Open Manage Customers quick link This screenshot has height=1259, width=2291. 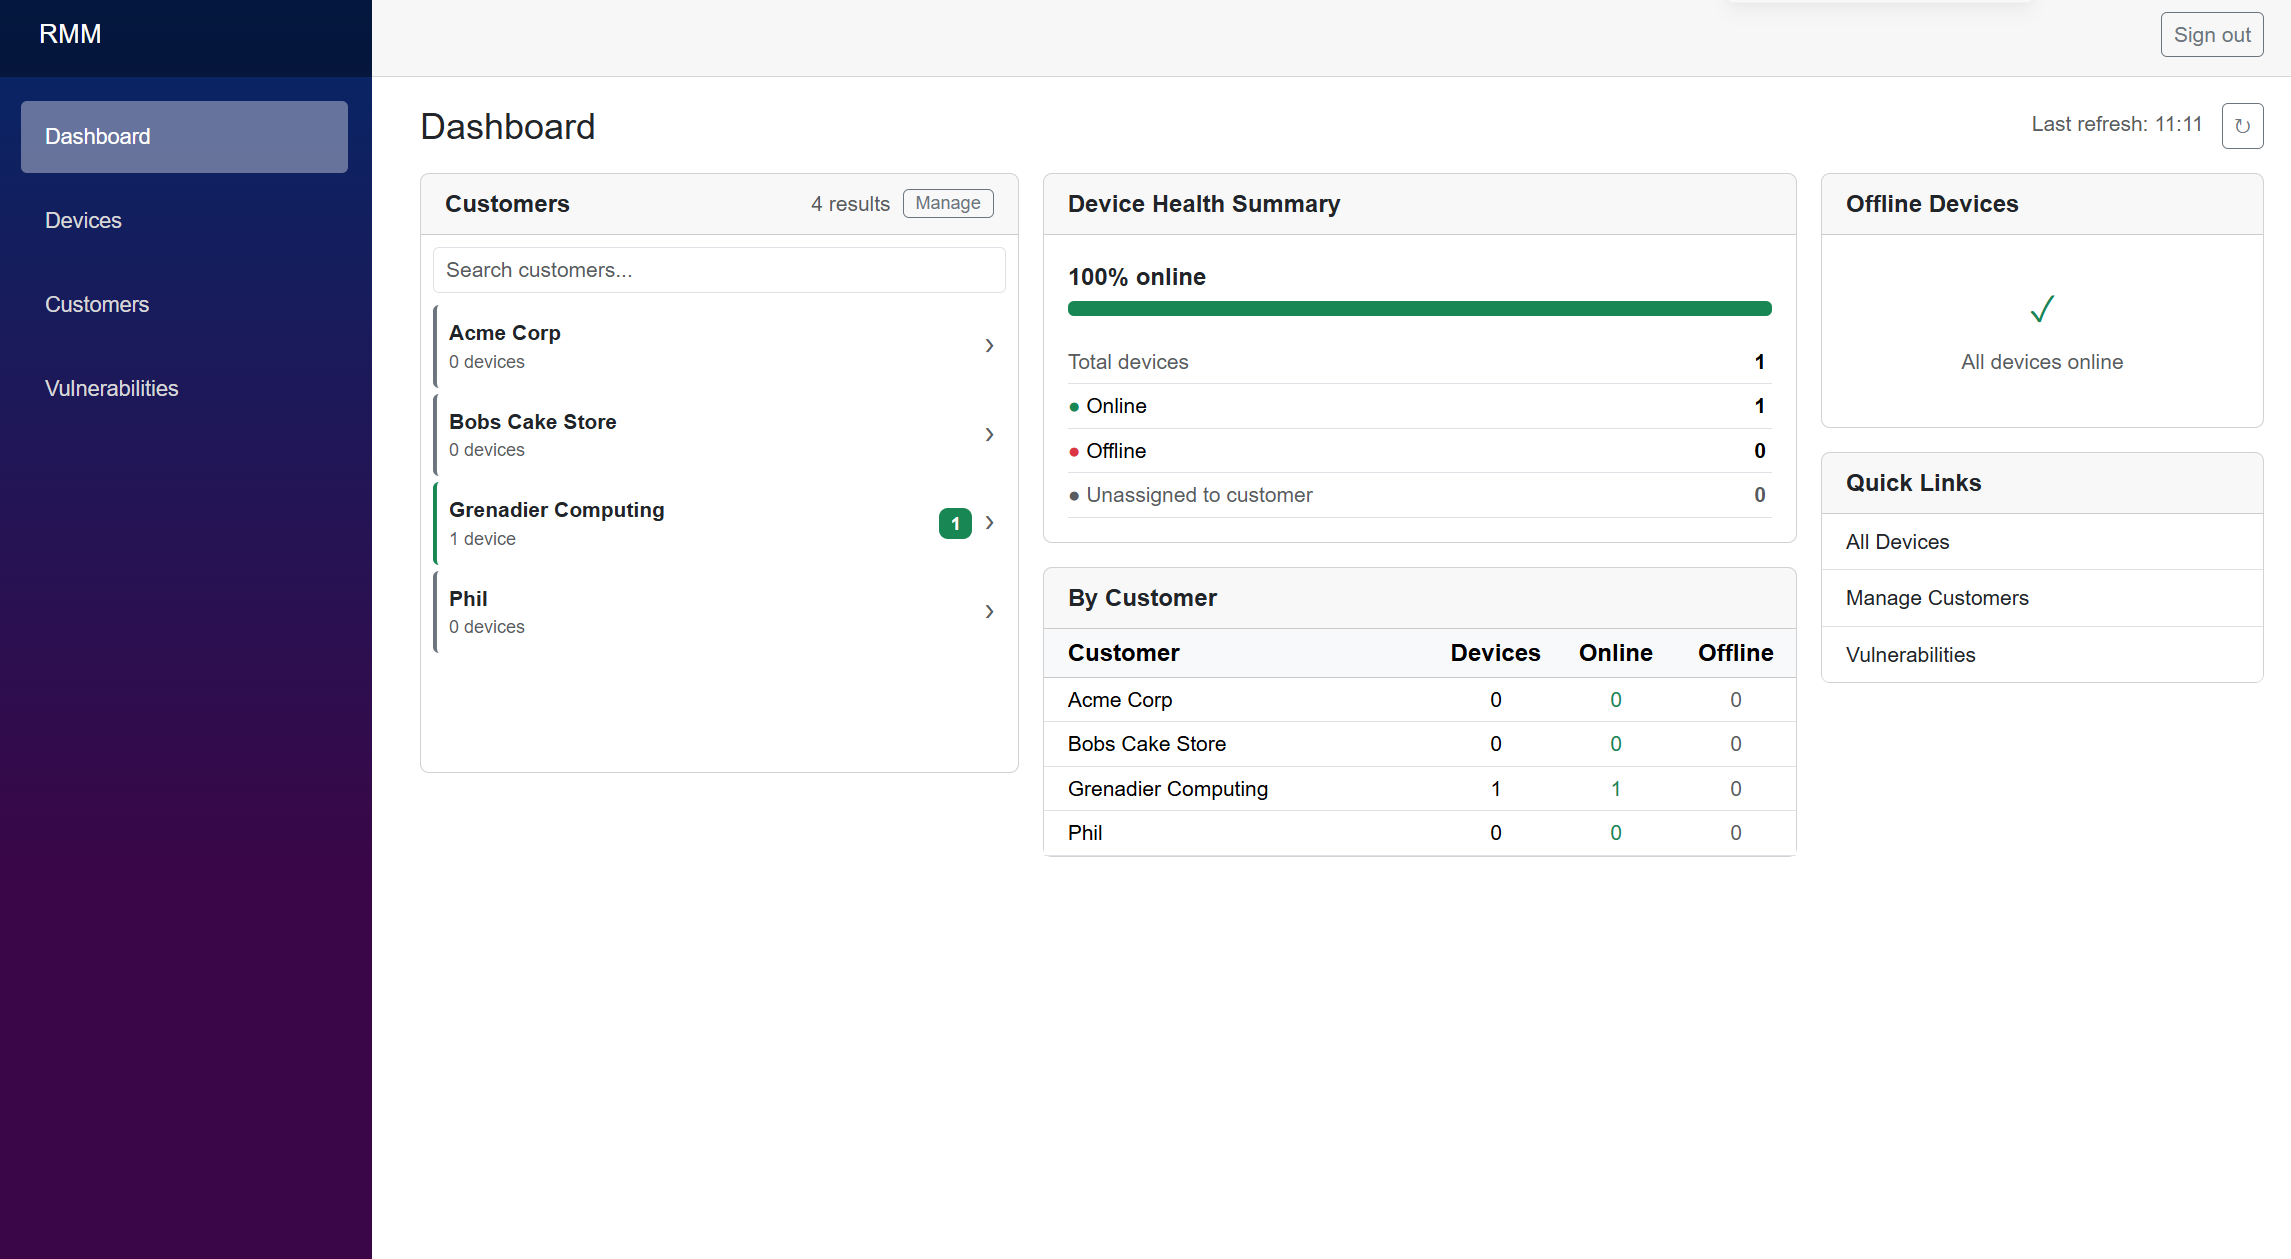(x=1936, y=597)
